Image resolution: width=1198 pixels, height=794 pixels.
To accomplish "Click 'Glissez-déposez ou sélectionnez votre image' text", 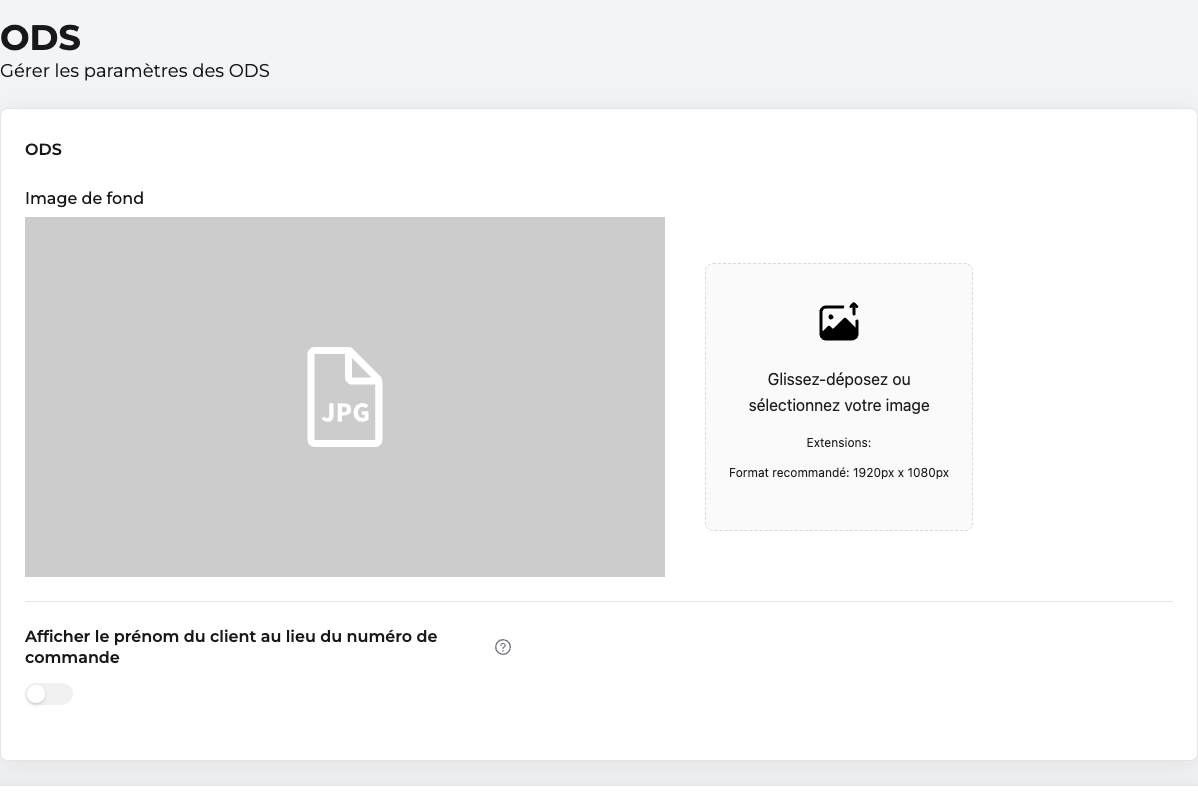I will pos(839,392).
